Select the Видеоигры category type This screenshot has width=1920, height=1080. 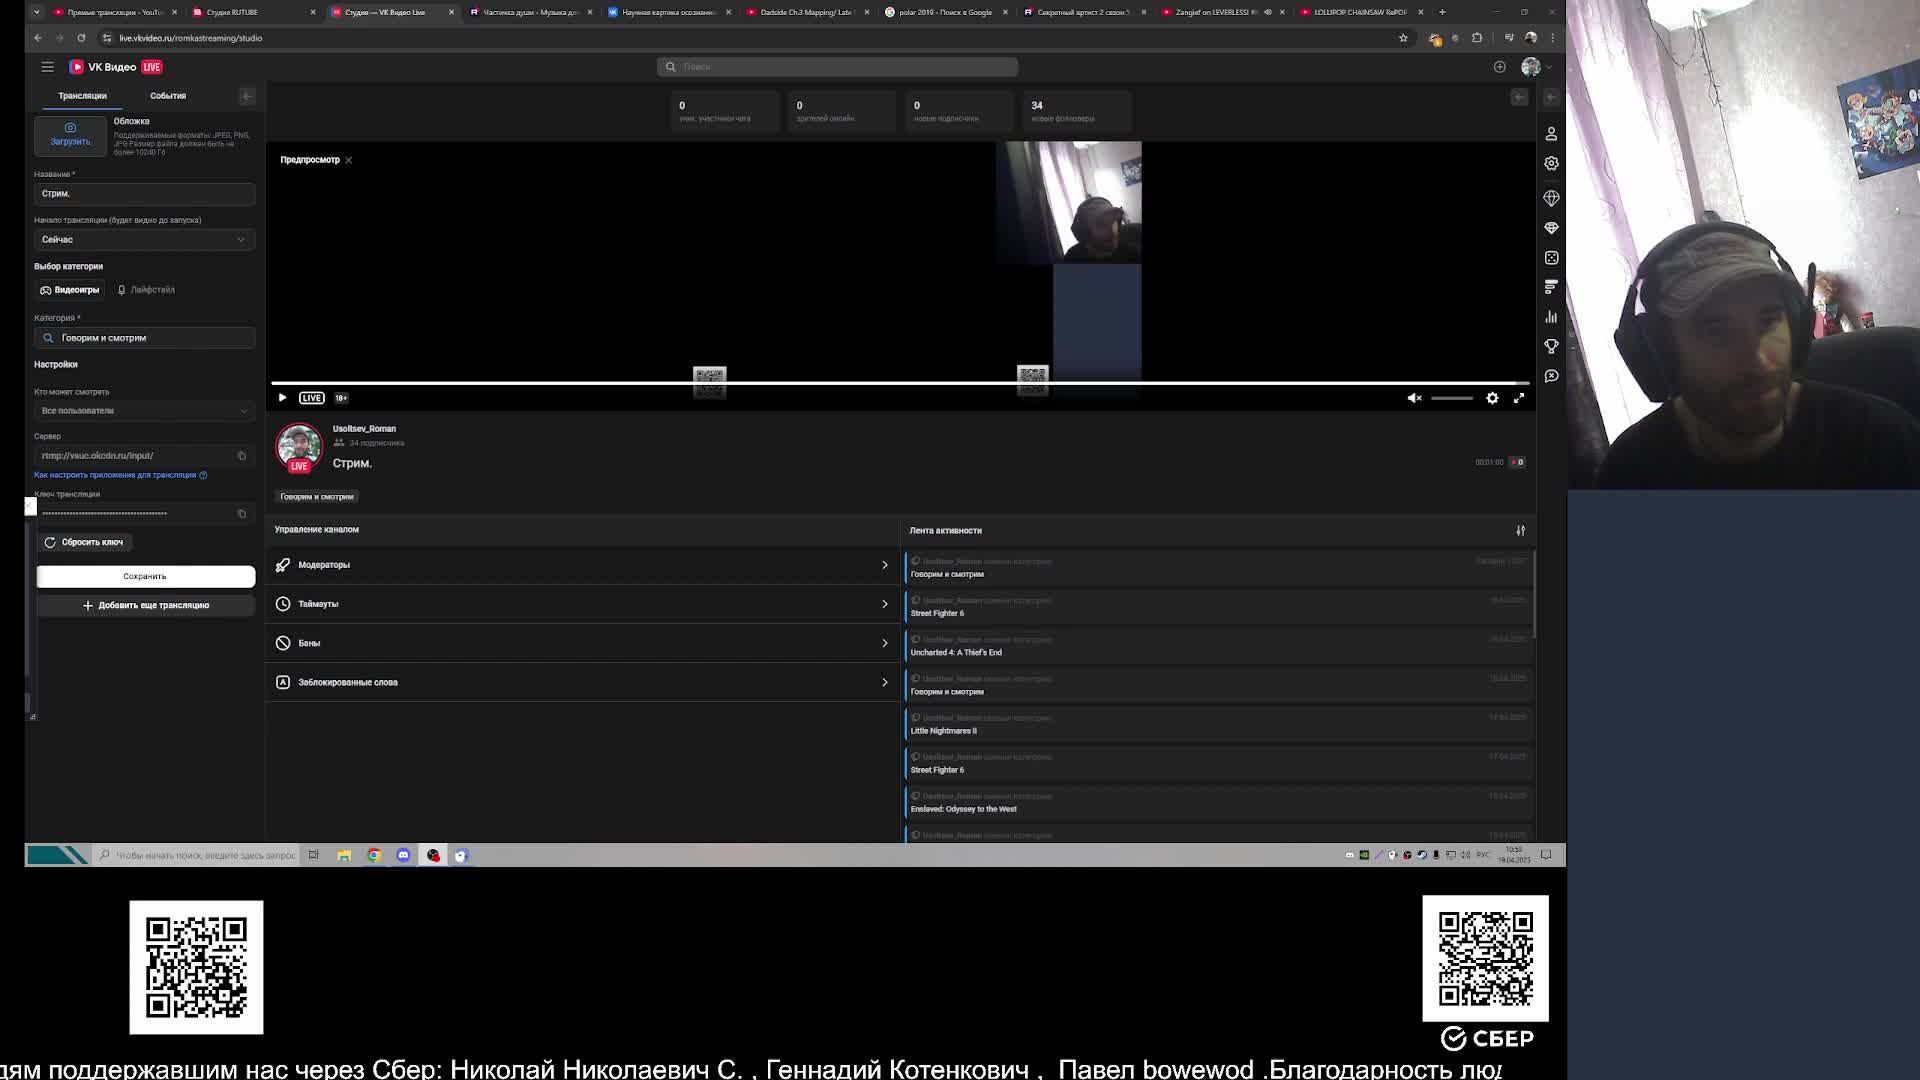click(x=70, y=290)
